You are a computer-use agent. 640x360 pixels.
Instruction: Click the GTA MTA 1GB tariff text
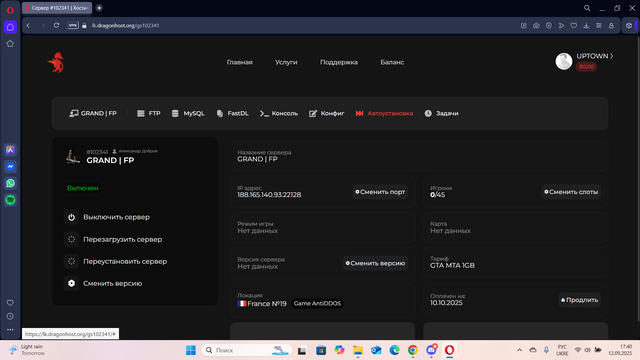coord(452,265)
